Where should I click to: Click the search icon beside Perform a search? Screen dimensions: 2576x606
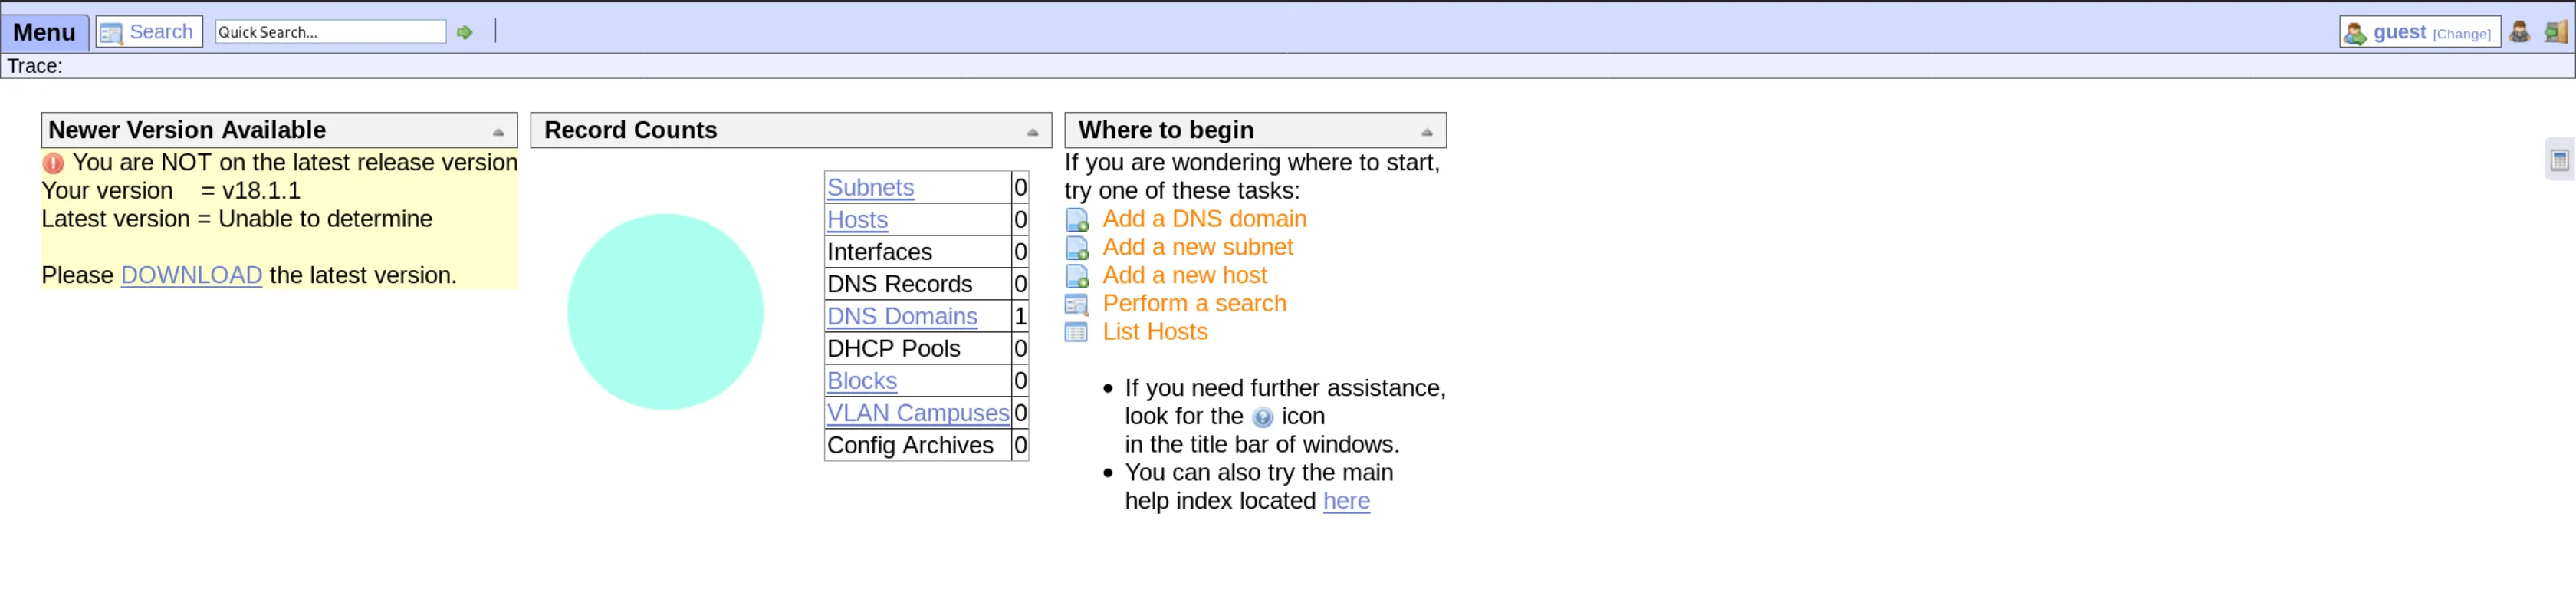click(1075, 304)
